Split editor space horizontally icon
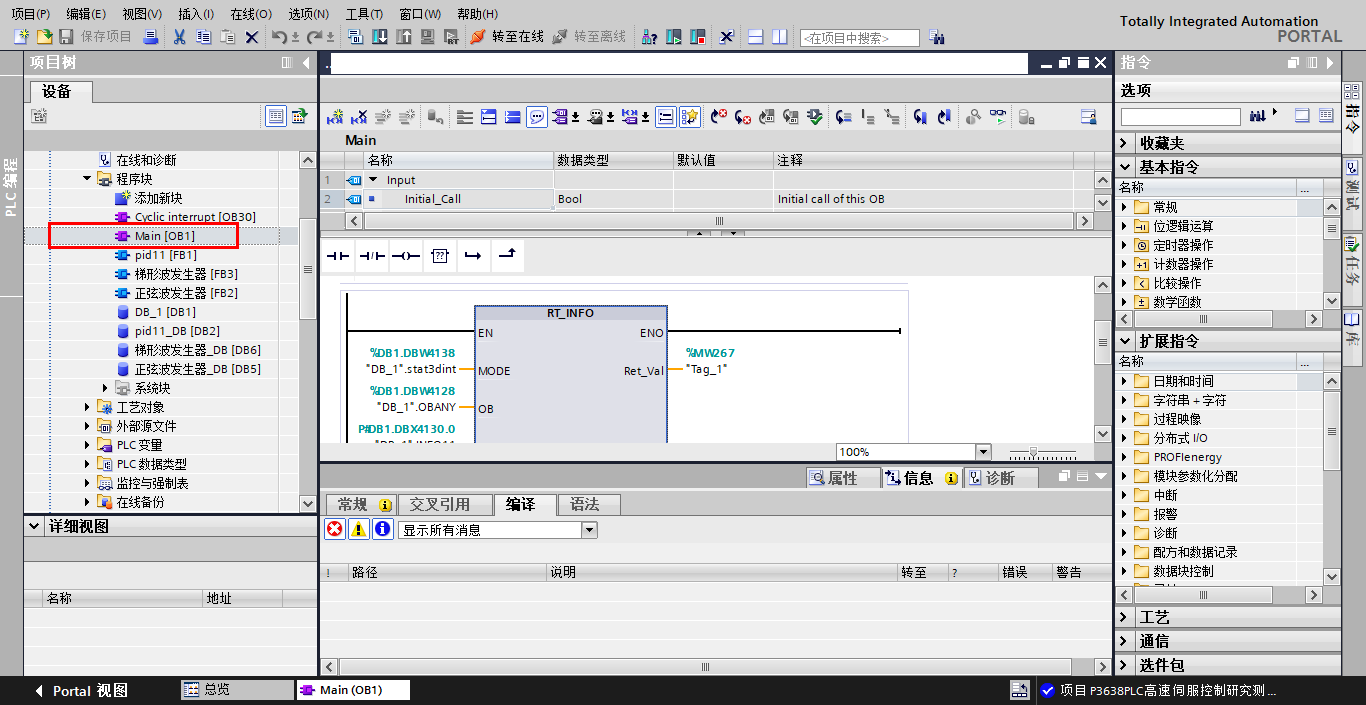 755,37
